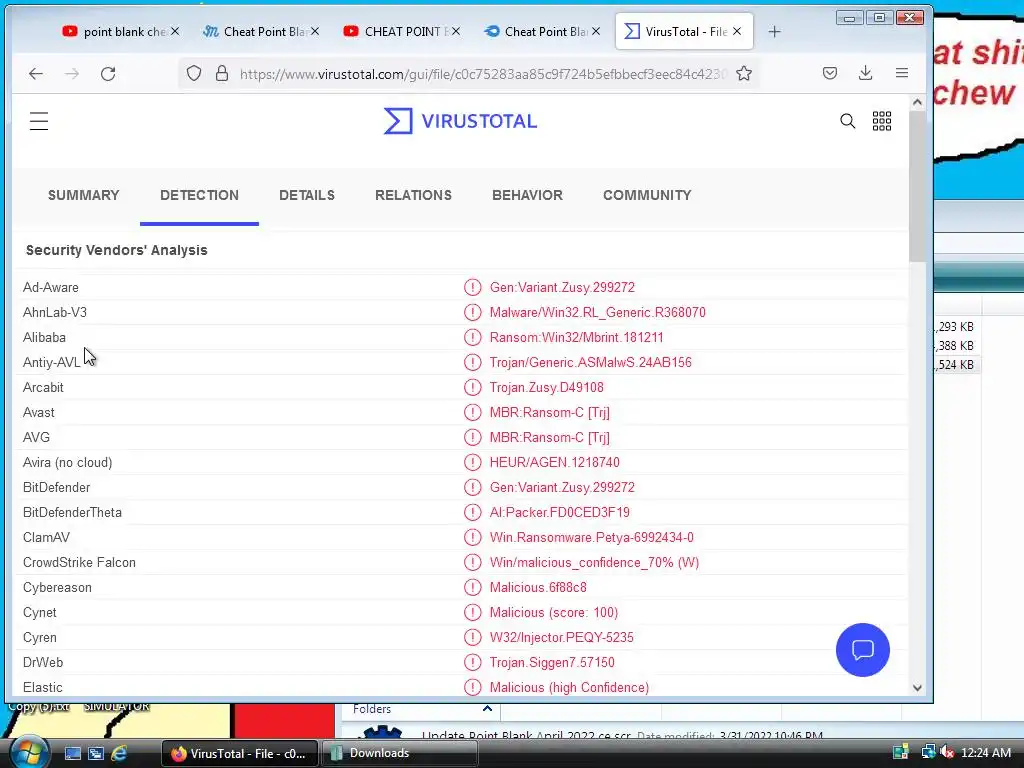Click the Alibaba row alert icon
1024x768 pixels.
pos(472,338)
